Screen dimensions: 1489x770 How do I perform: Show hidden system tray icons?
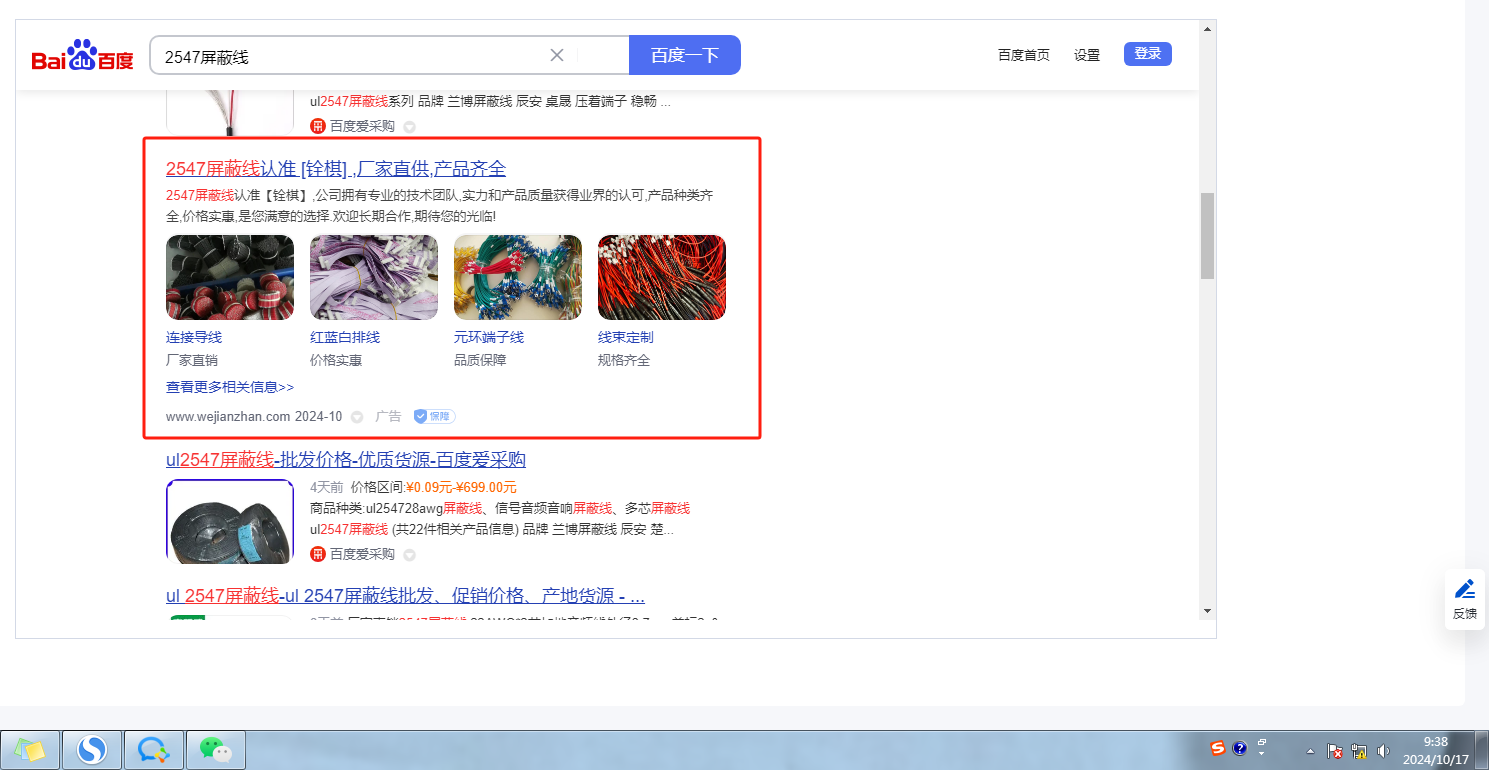[1311, 751]
